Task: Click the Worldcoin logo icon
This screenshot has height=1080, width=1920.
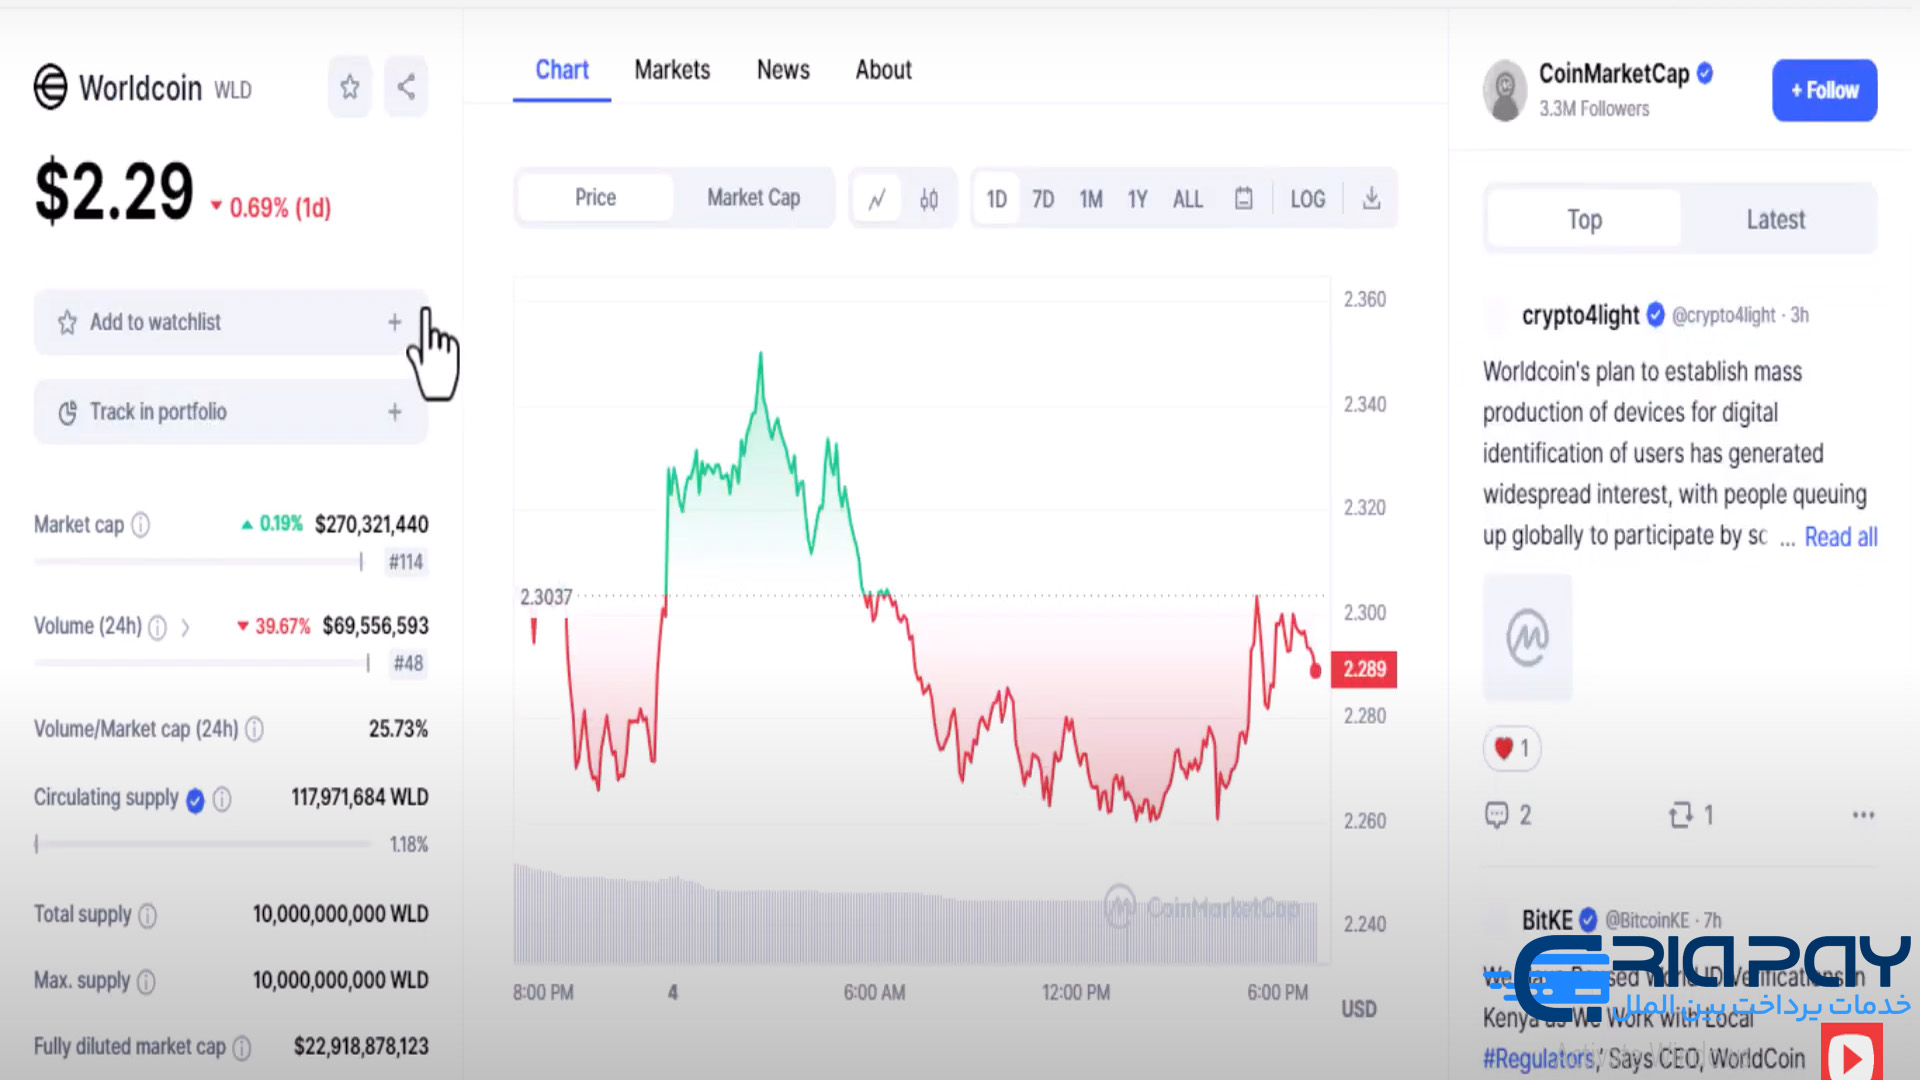Action: coord(51,87)
